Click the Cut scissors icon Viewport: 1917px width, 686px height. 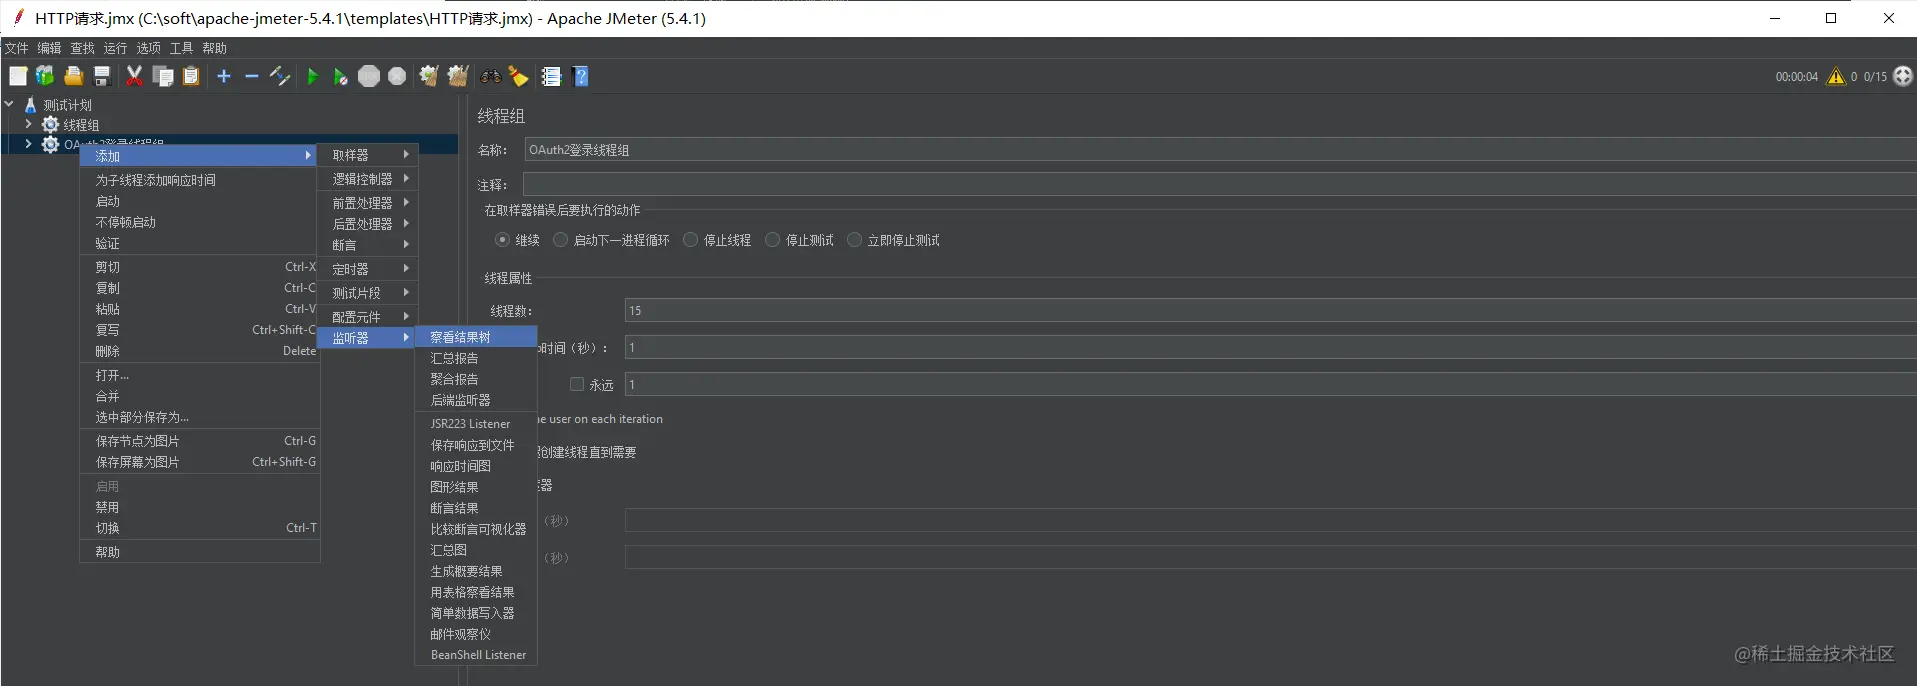134,76
